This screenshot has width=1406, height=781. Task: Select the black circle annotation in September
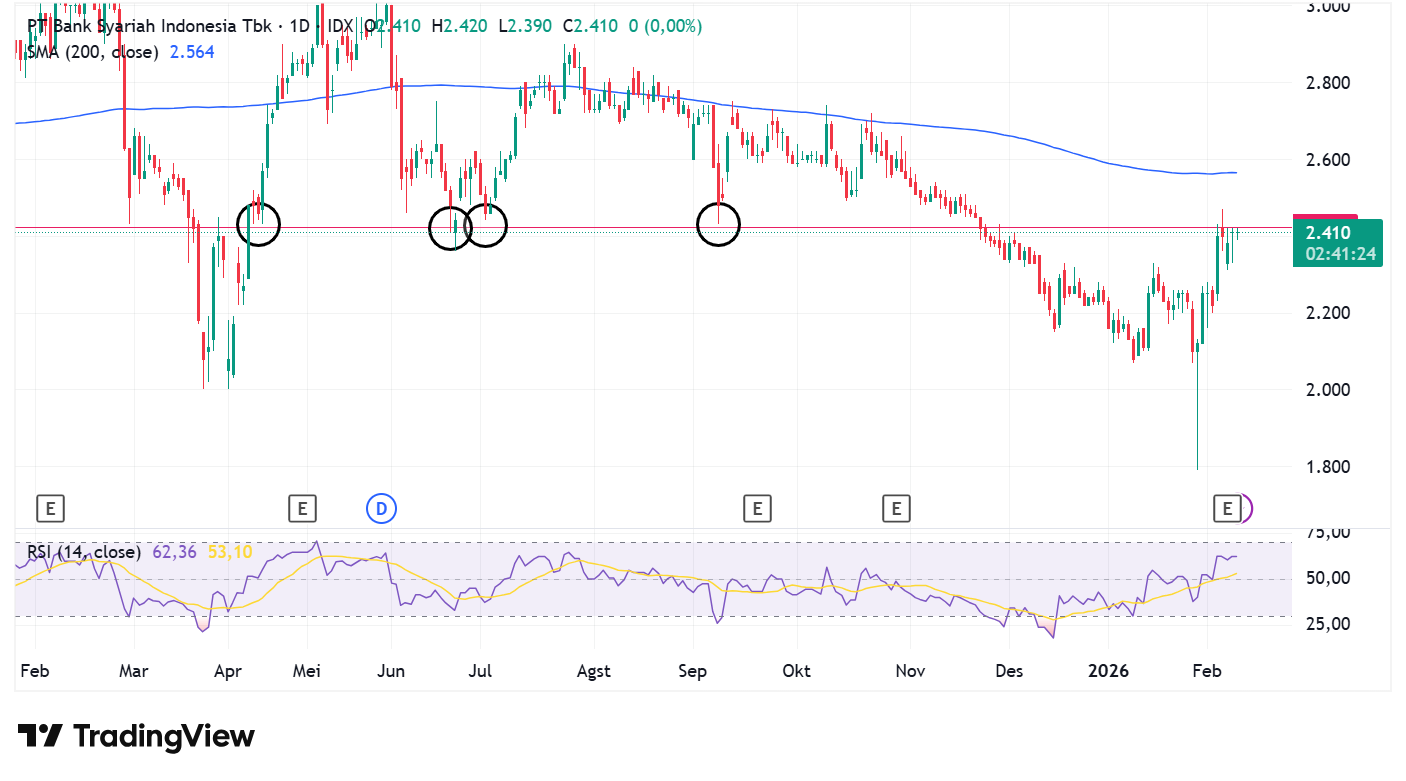coord(718,224)
